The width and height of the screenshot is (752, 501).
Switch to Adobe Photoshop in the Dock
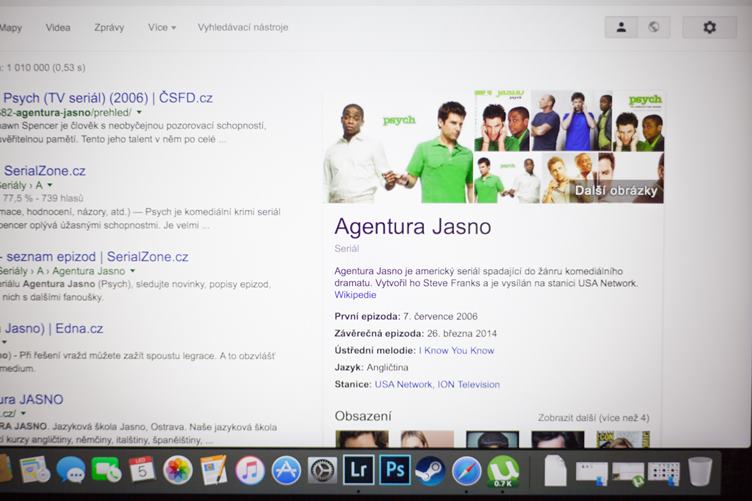(395, 470)
